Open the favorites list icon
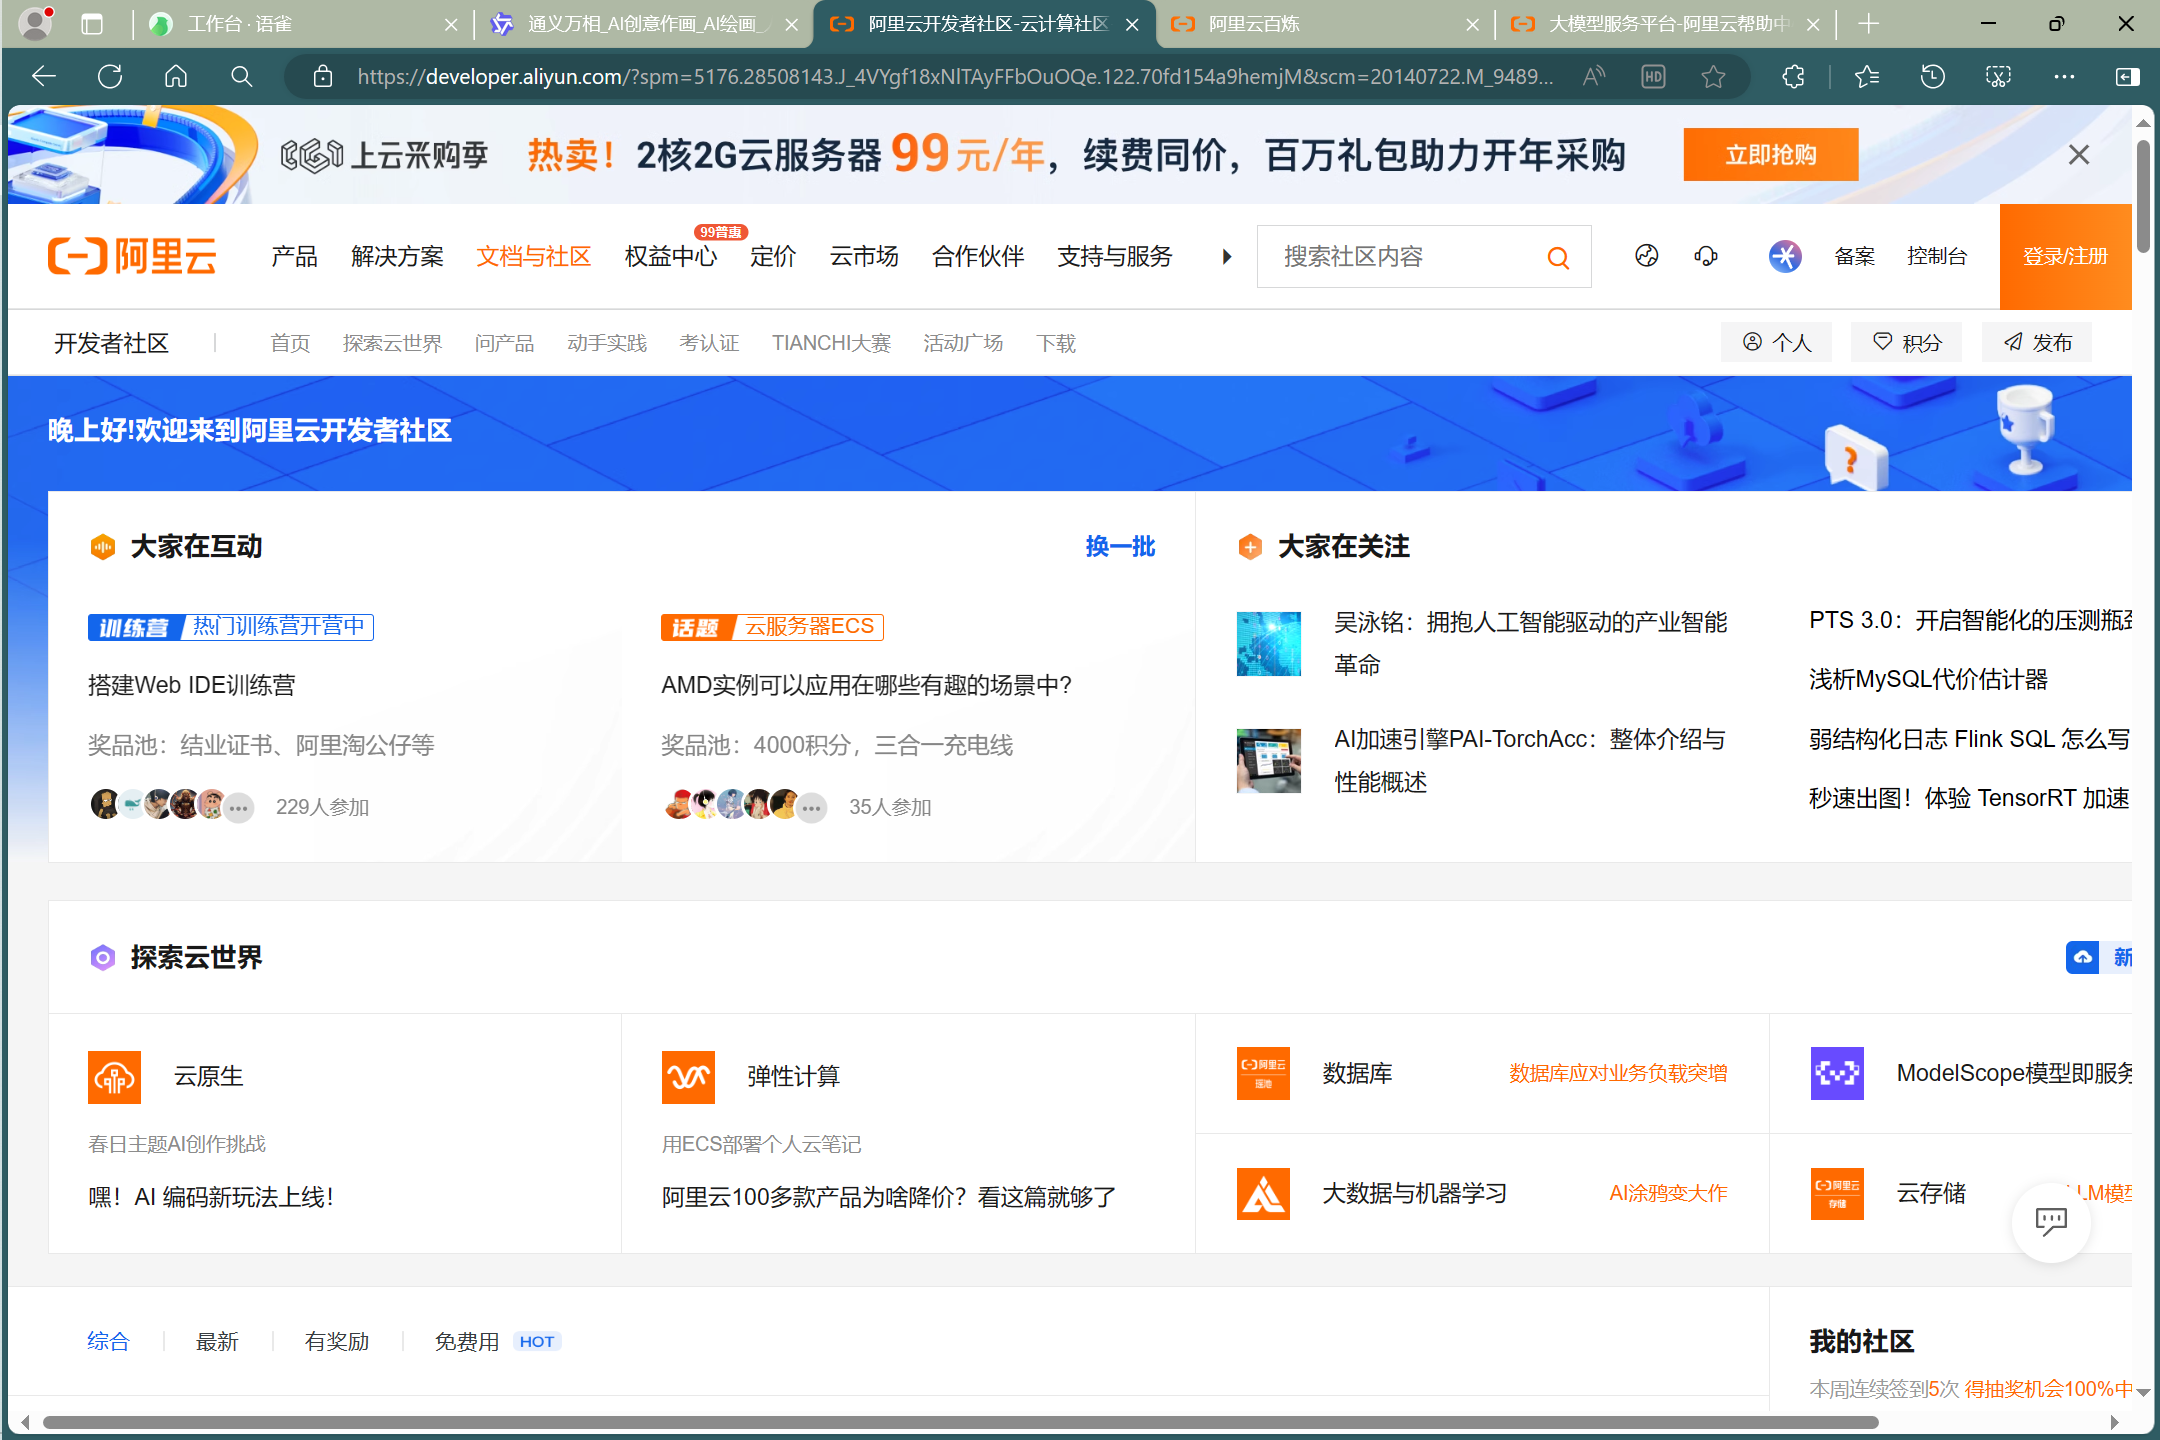 [x=1867, y=77]
